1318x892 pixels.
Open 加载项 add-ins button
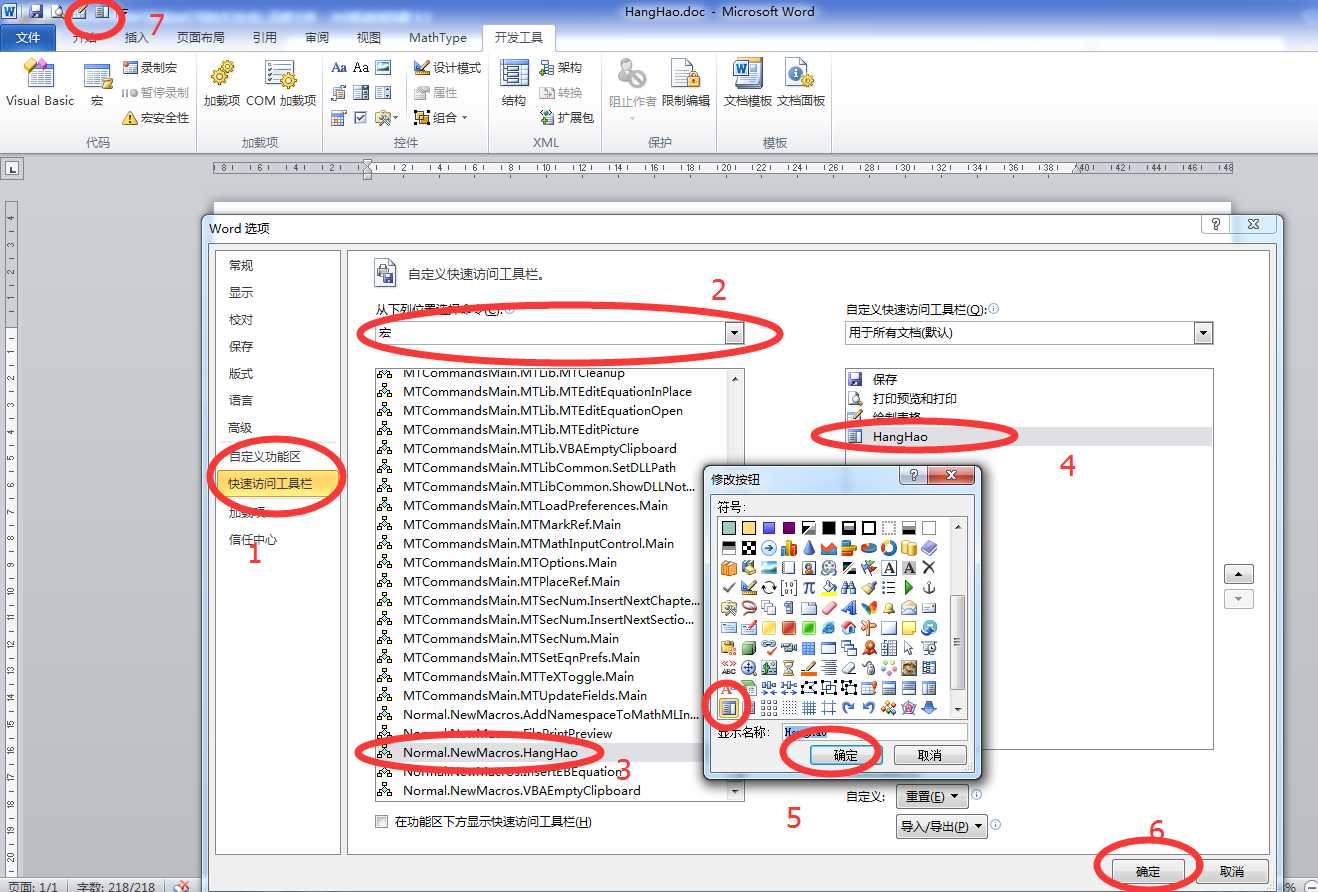click(x=221, y=84)
